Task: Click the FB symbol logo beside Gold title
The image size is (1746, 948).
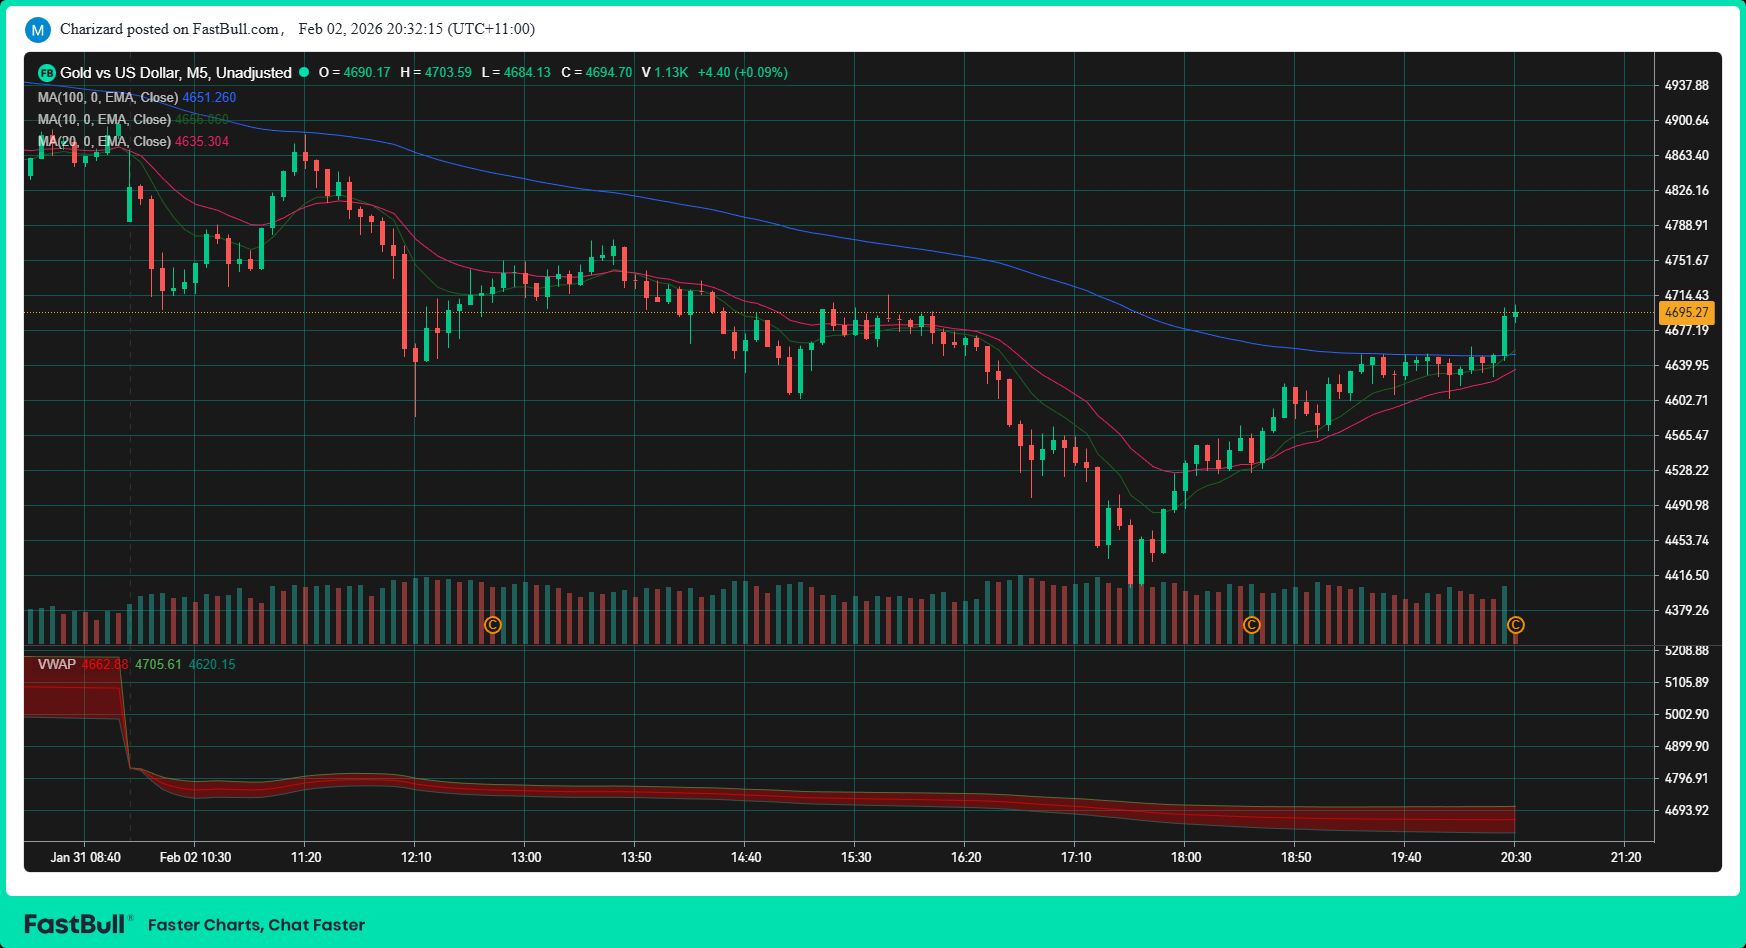Action: tap(46, 73)
